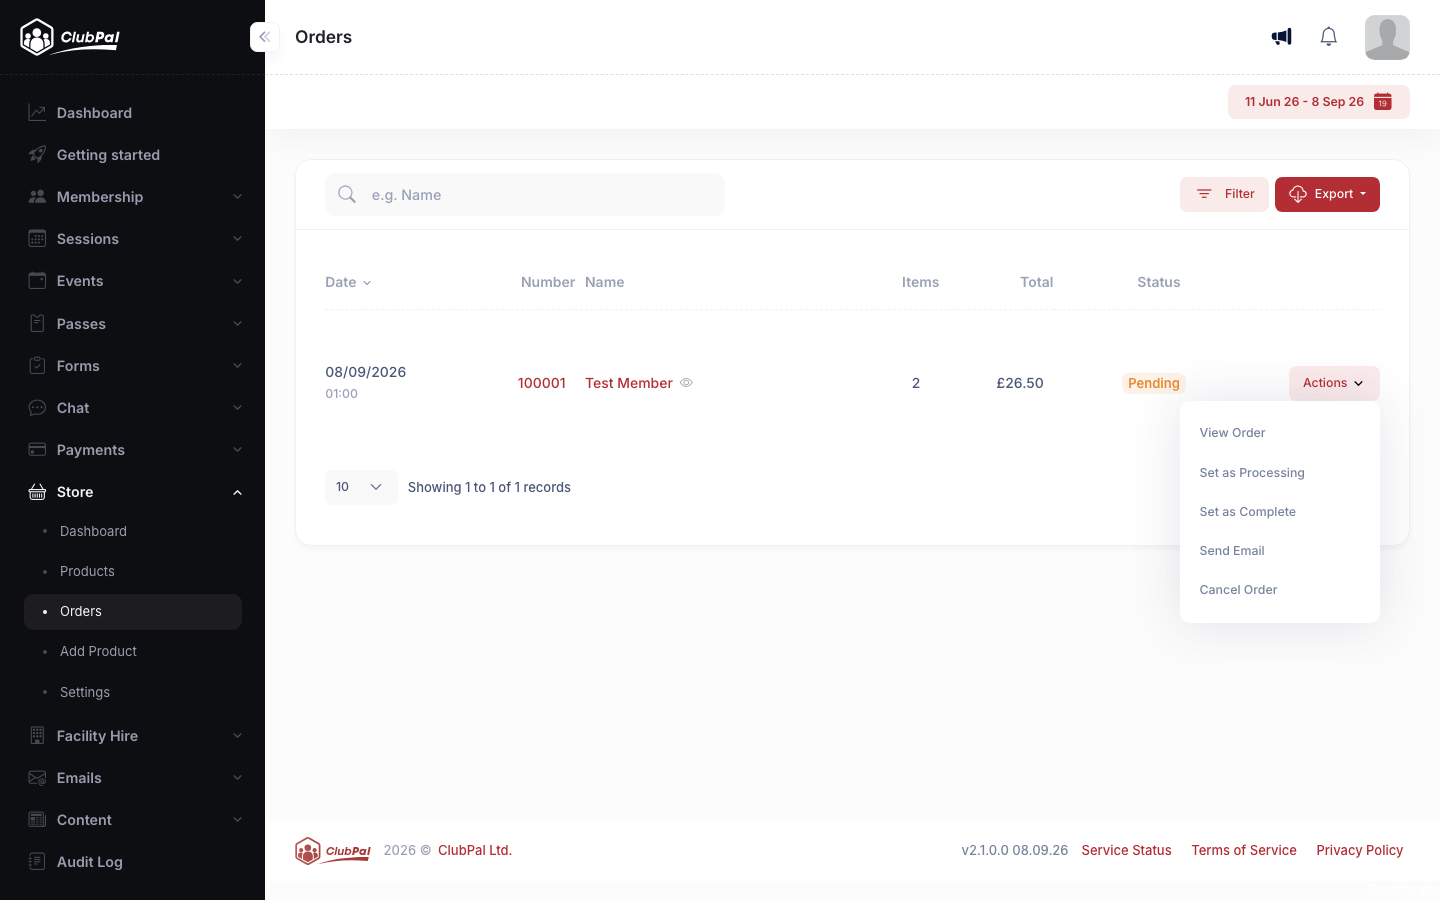This screenshot has height=900, width=1440.
Task: Open order number 100001
Action: coord(542,383)
